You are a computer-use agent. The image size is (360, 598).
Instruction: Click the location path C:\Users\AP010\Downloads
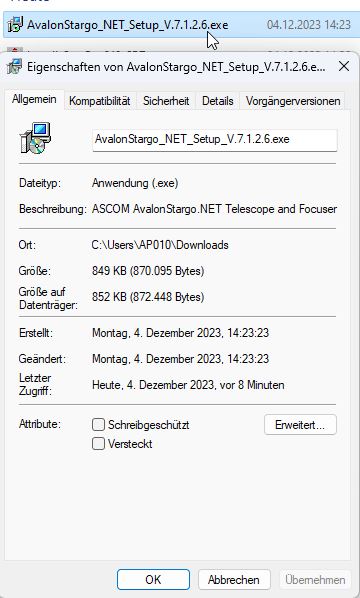point(160,245)
